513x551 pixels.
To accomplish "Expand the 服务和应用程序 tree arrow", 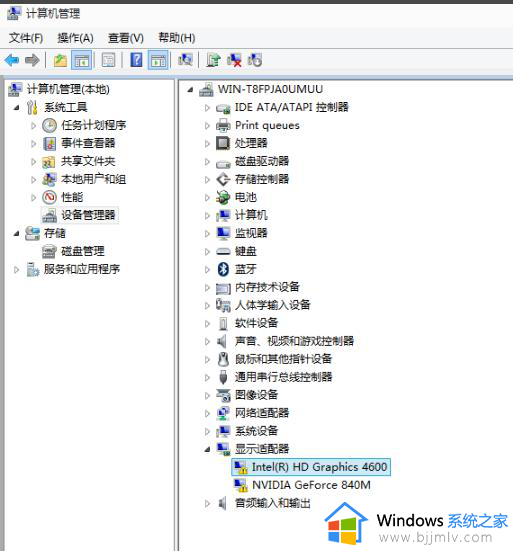I will [16, 270].
